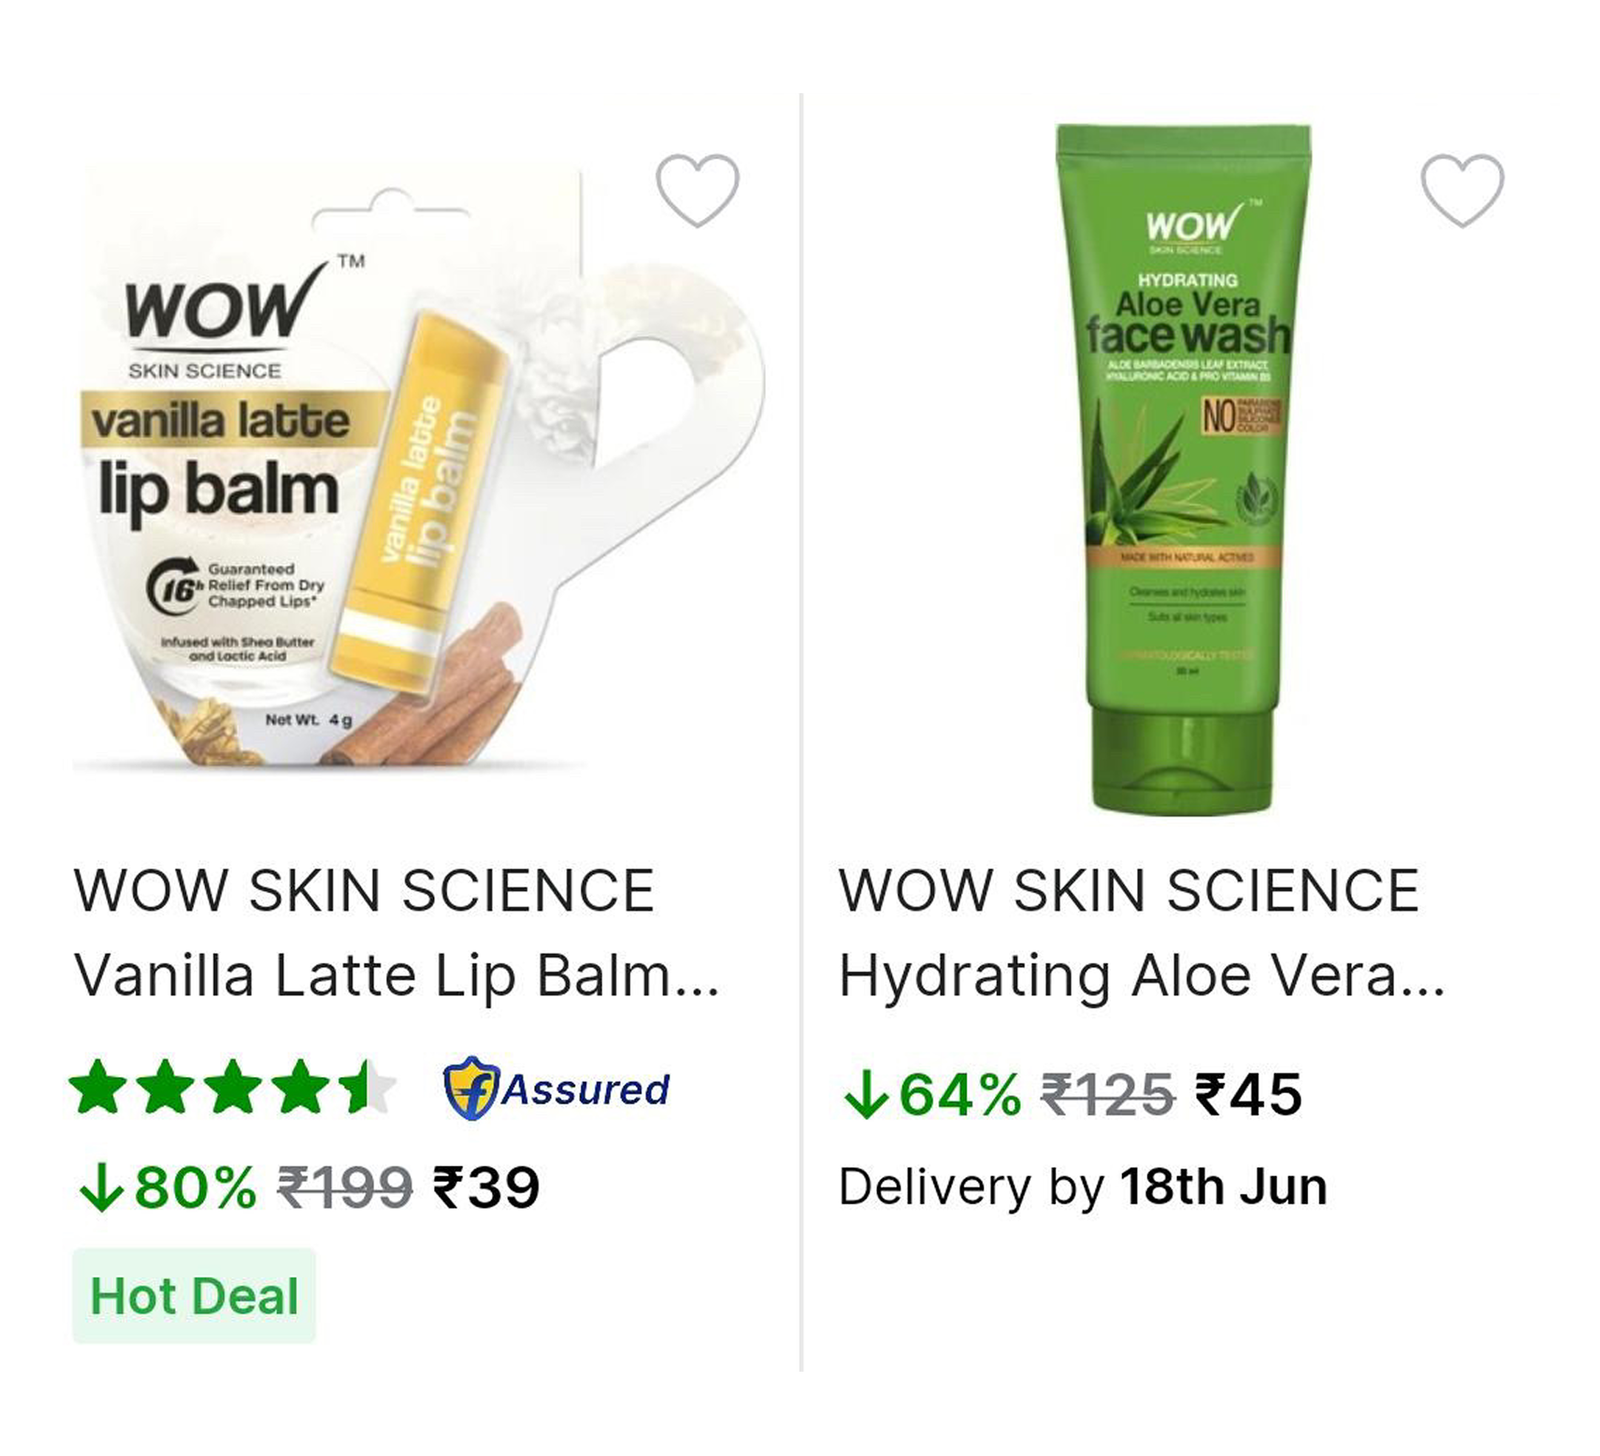This screenshot has width=1600, height=1456.
Task: Open the Aloe Vera face wash product image
Action: (1185, 468)
